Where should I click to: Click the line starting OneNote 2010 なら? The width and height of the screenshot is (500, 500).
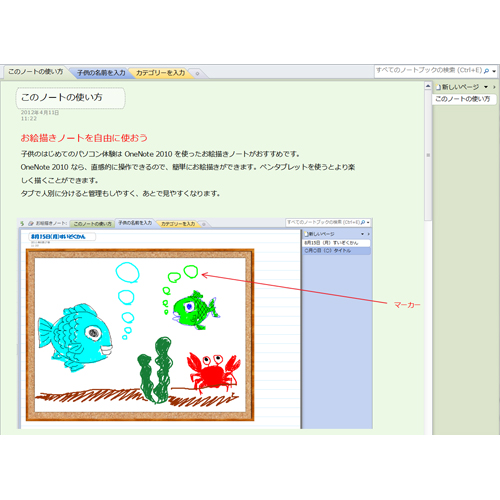(188, 167)
